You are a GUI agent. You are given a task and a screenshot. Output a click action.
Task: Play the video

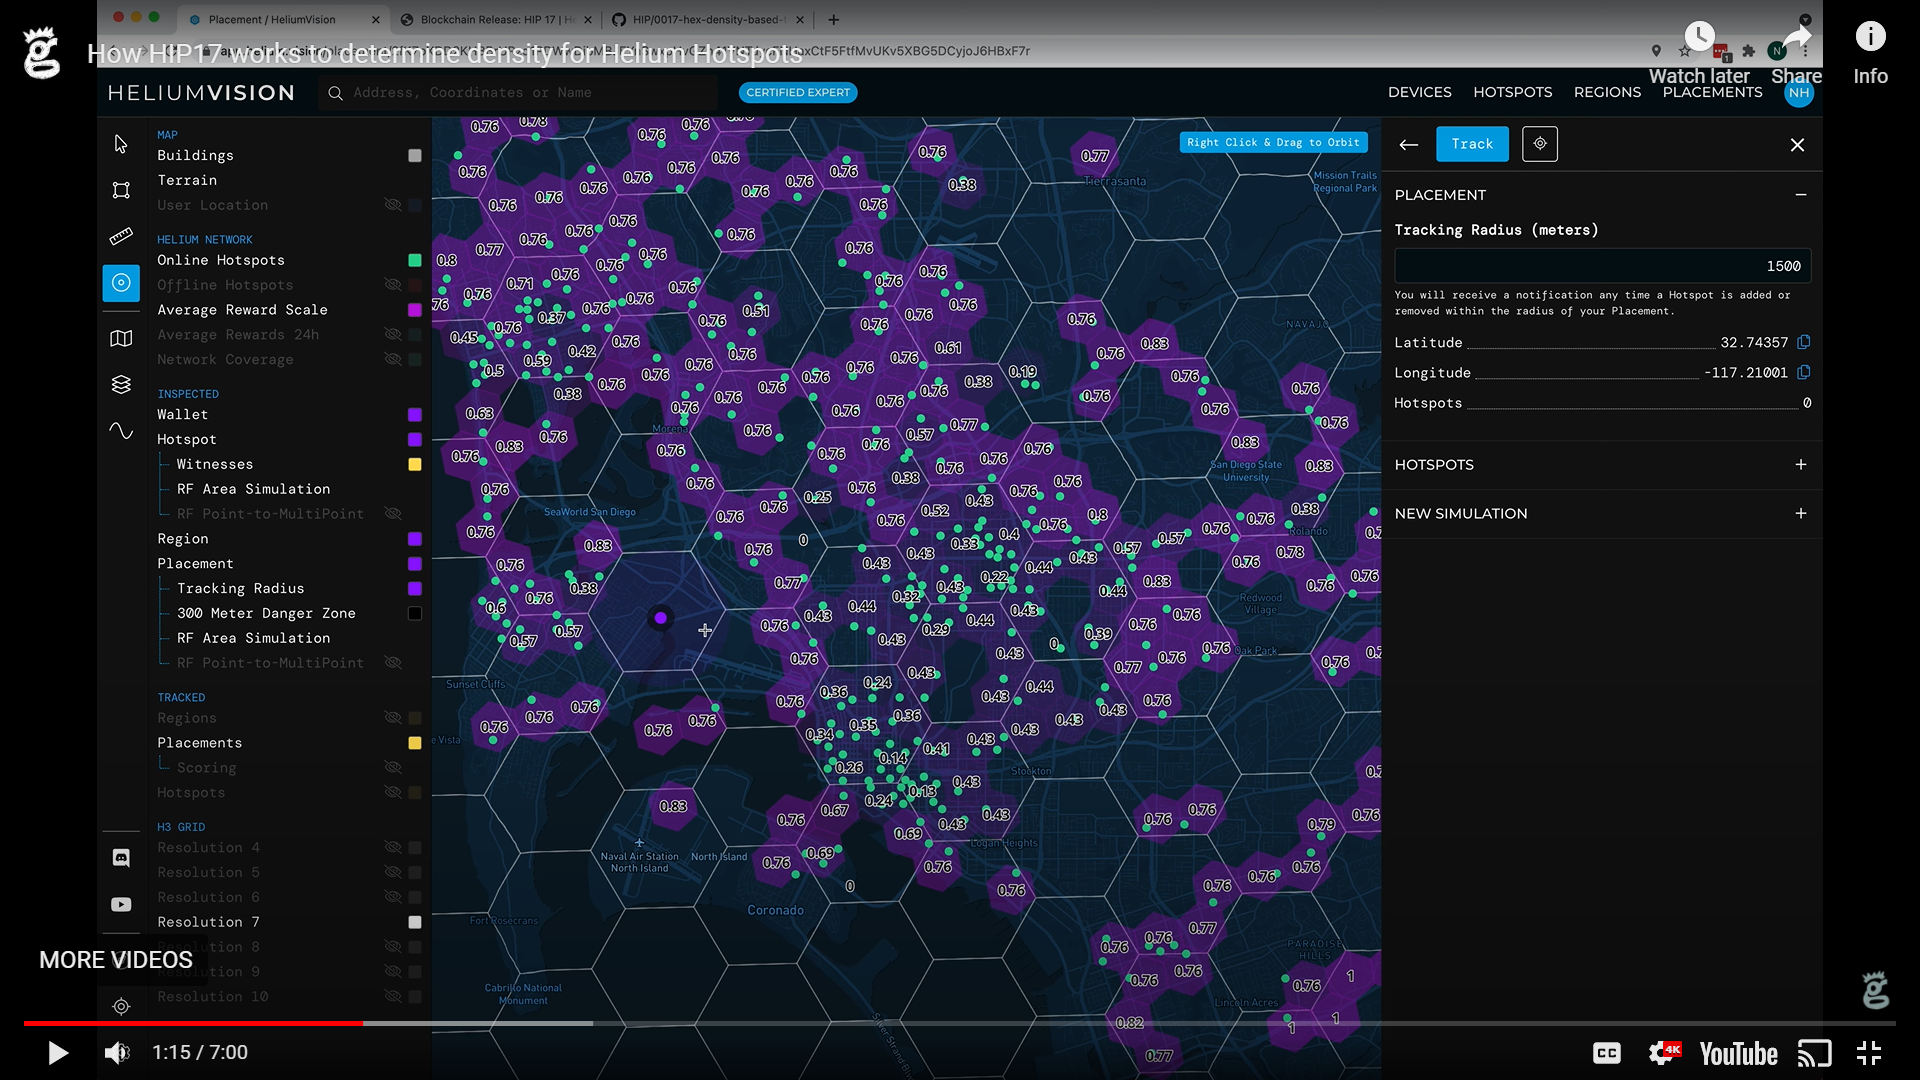(58, 1053)
